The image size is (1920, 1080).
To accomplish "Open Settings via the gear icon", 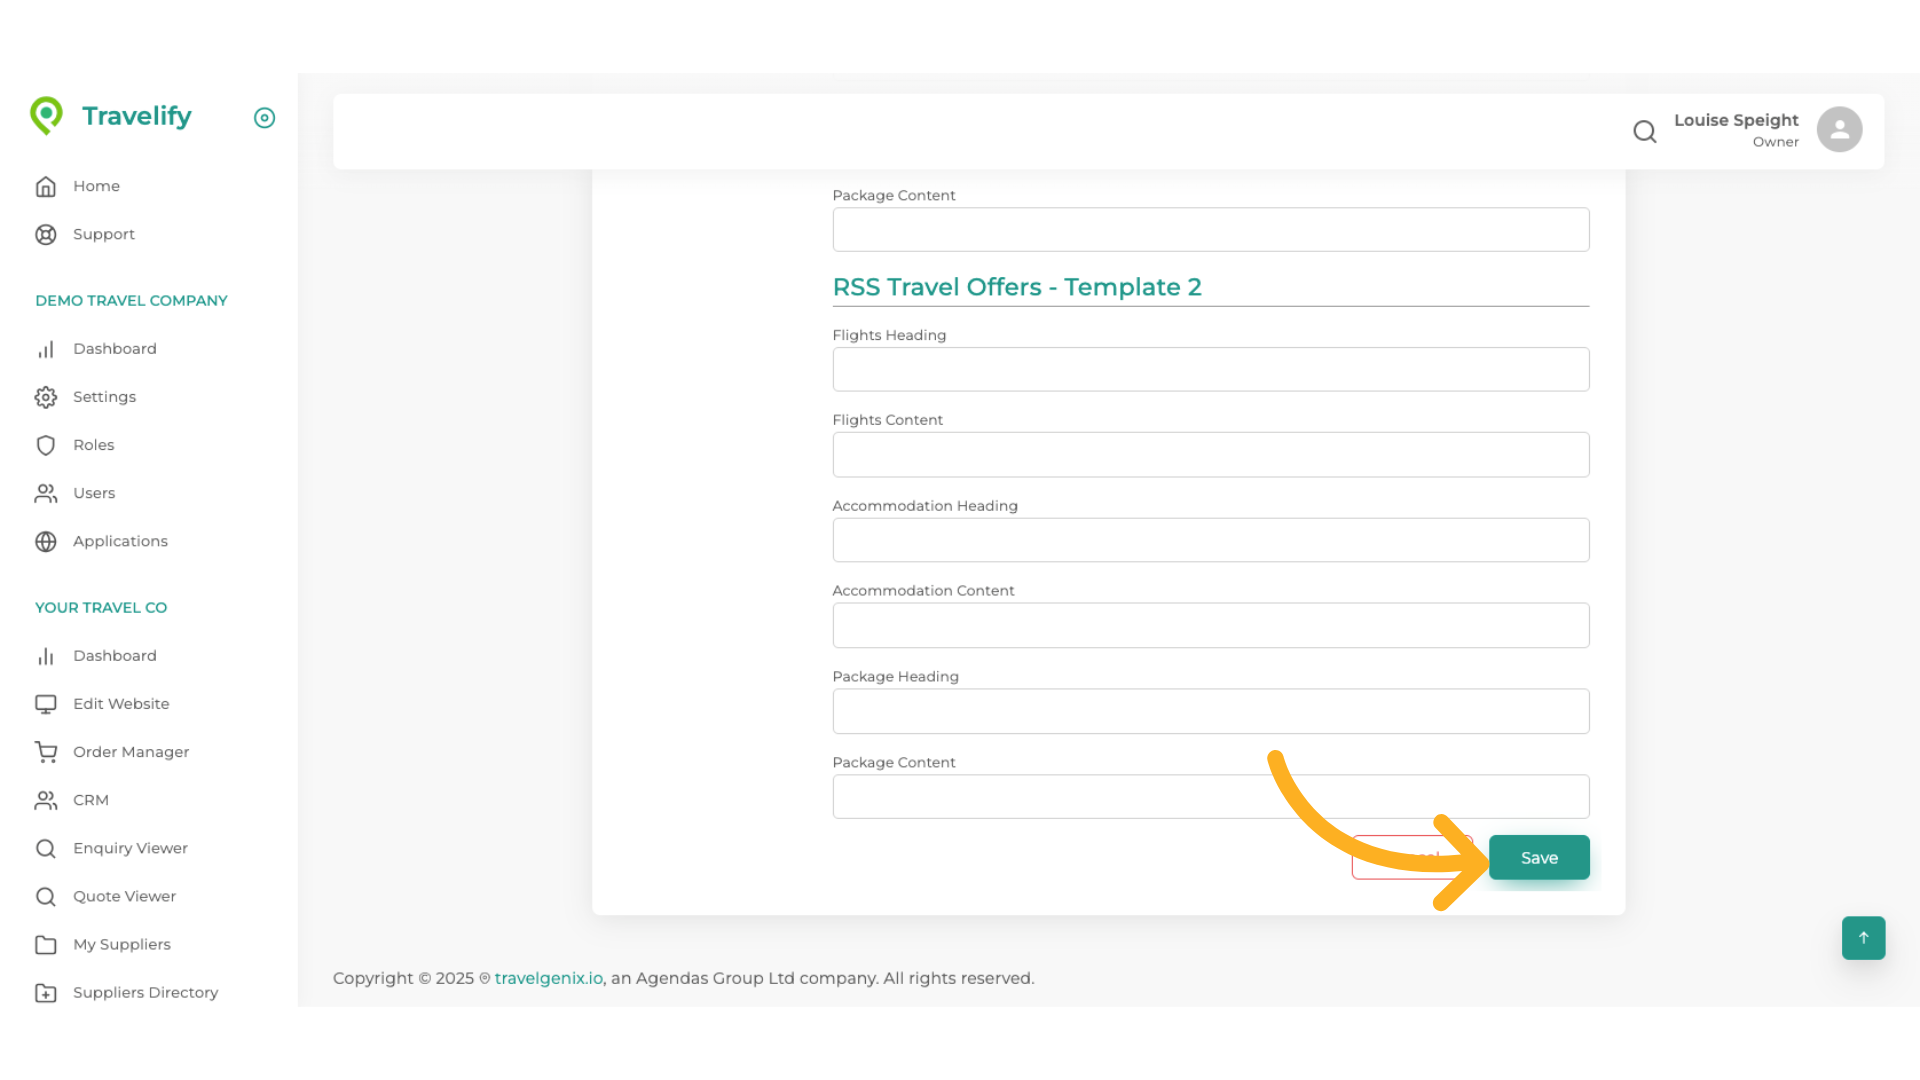I will click(46, 397).
